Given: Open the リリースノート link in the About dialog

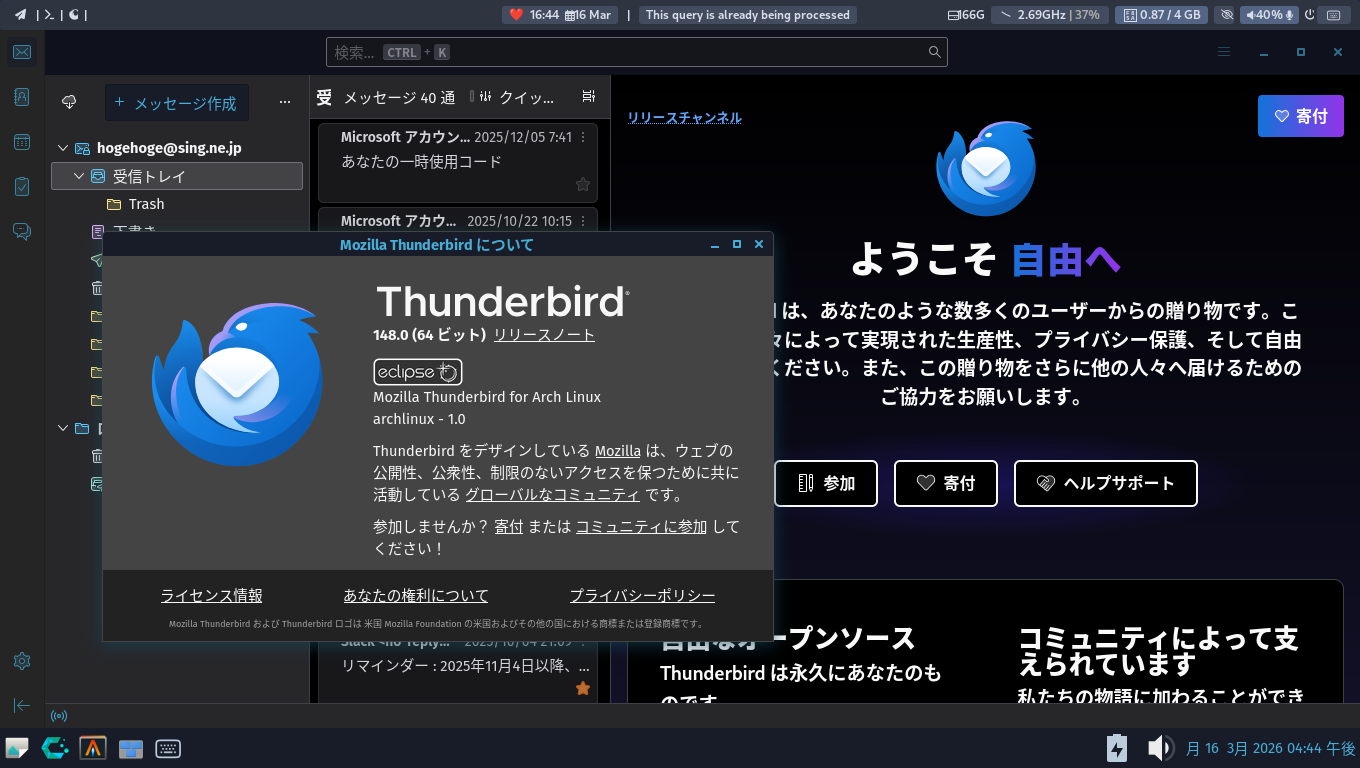Looking at the screenshot, I should pyautogui.click(x=544, y=335).
